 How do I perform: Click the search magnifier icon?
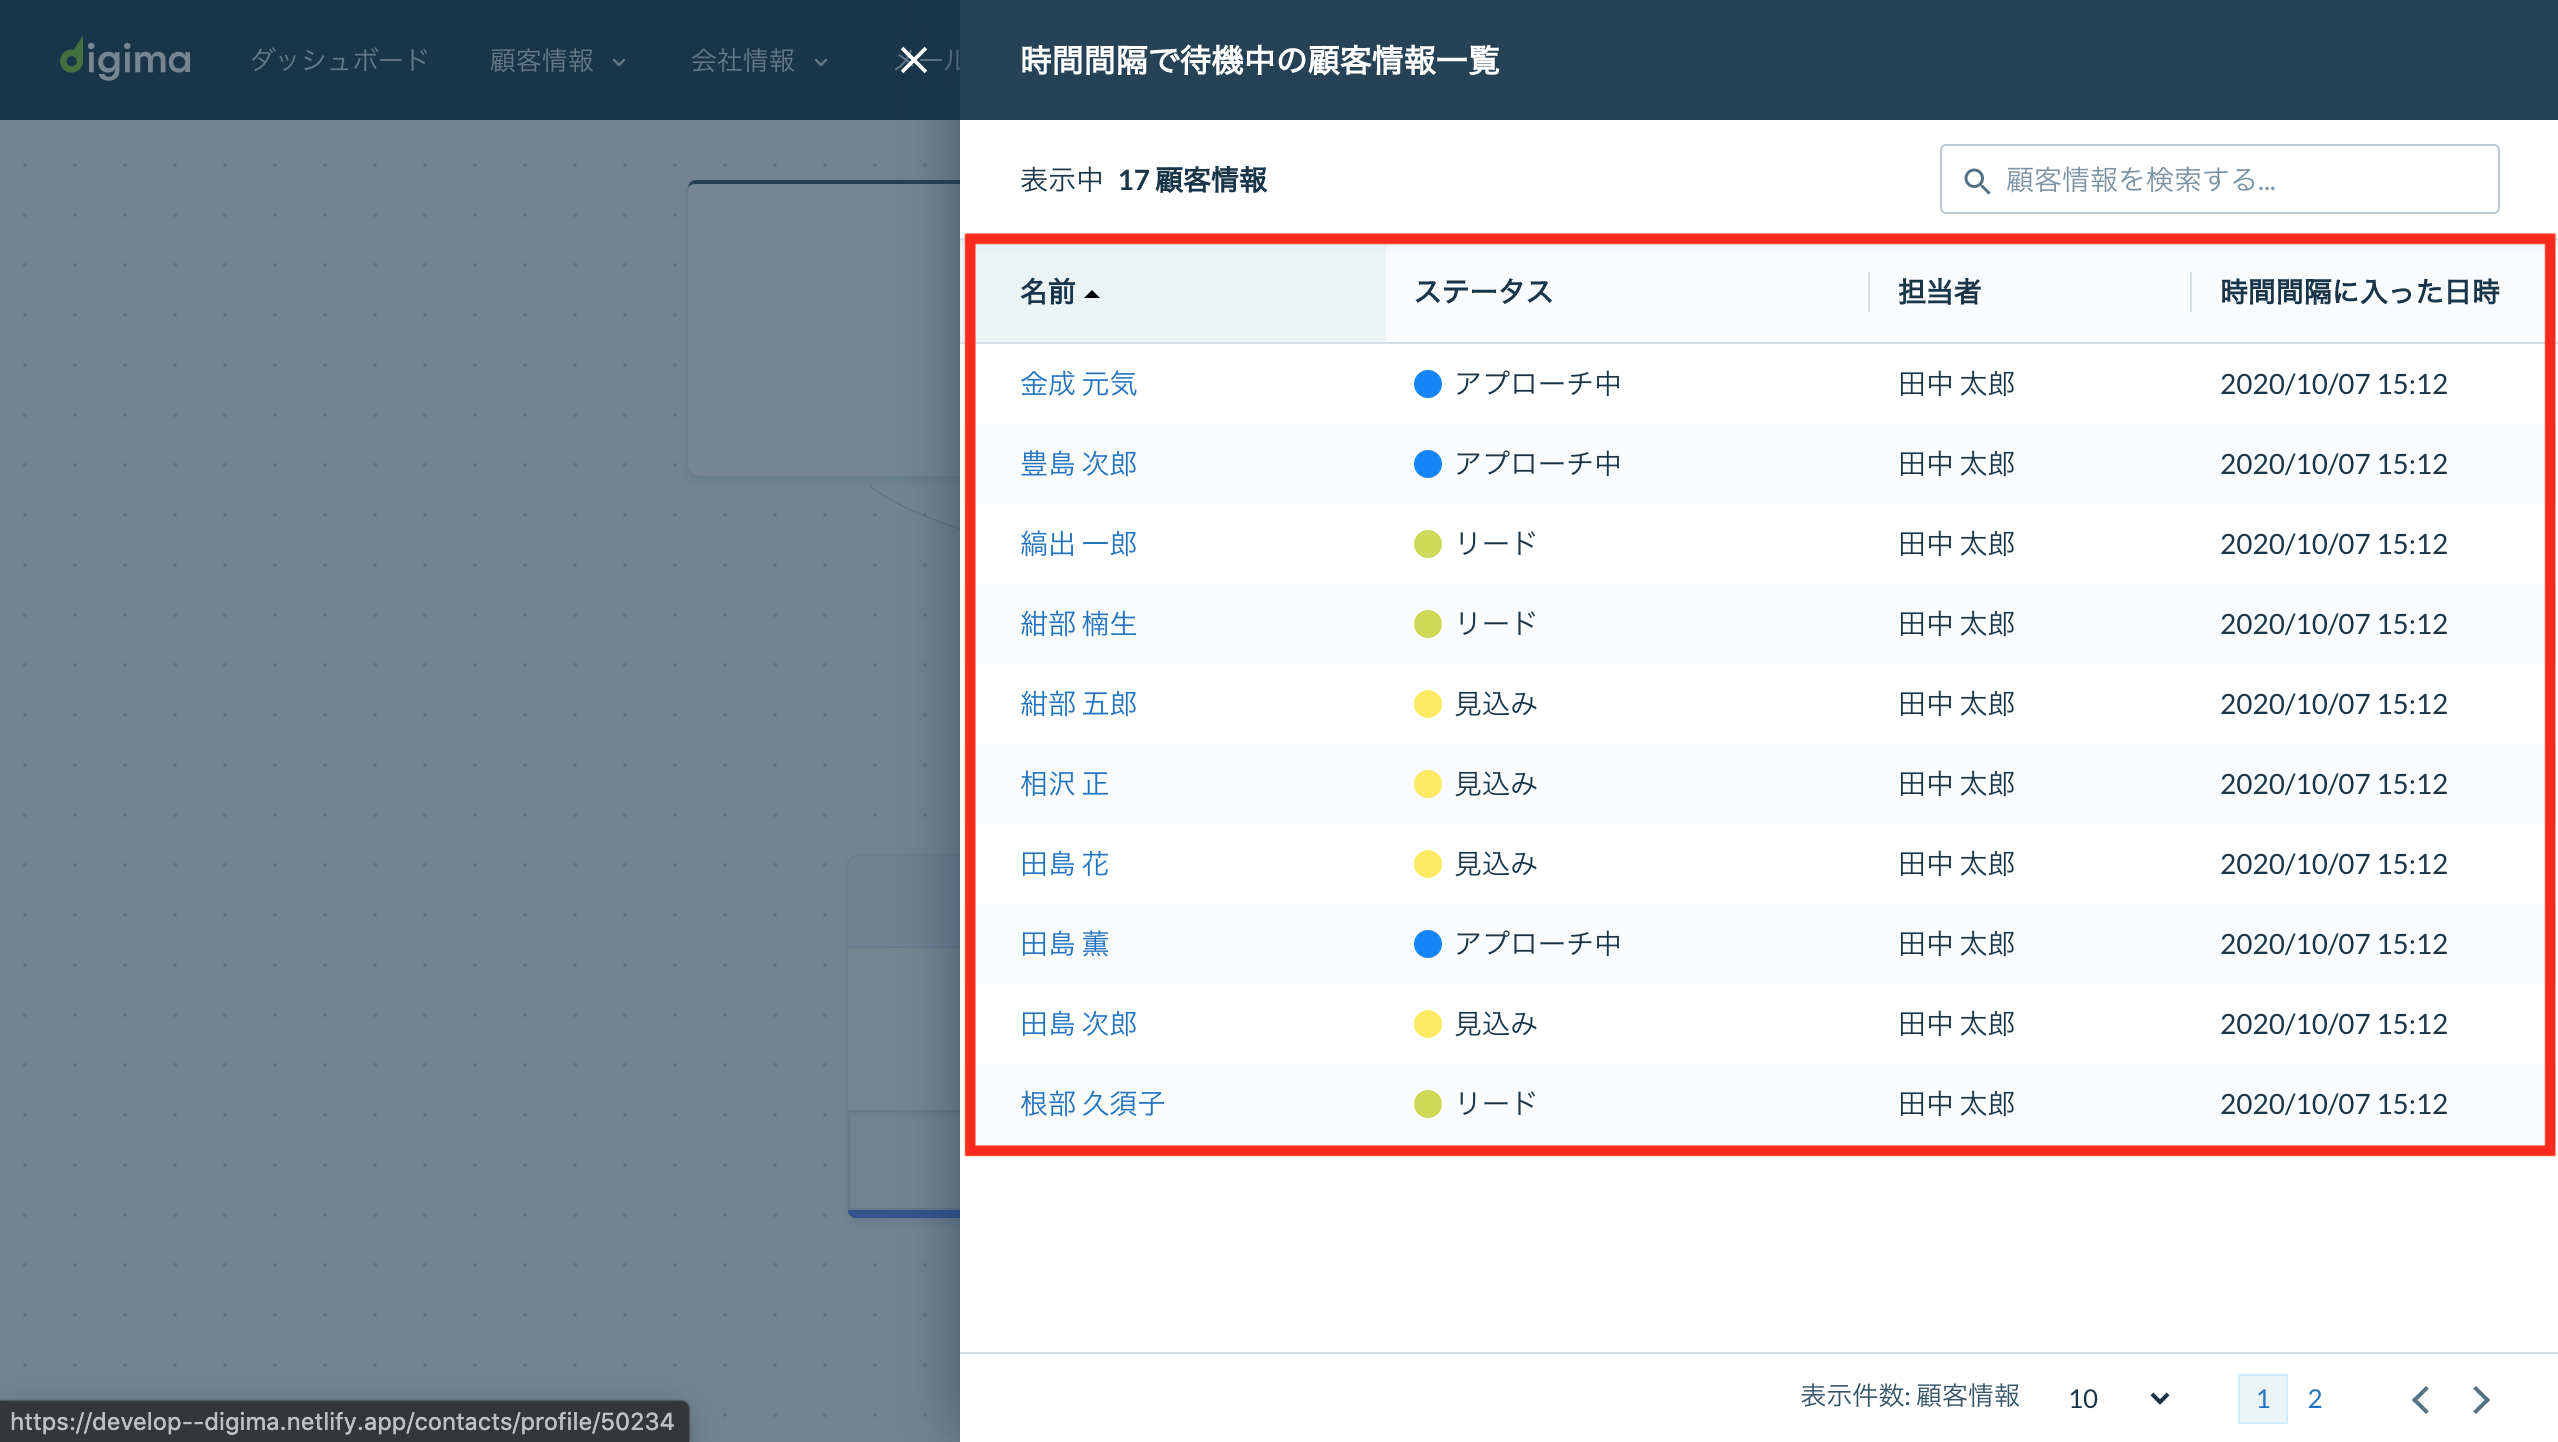(1976, 180)
